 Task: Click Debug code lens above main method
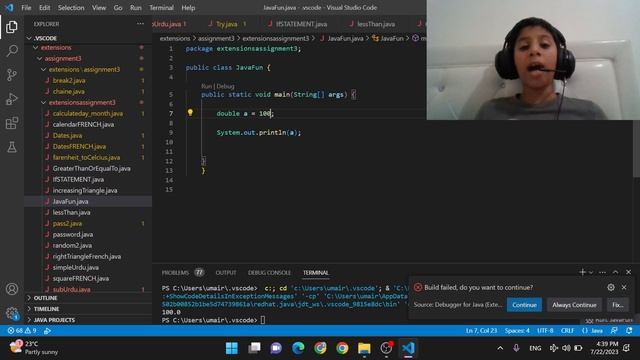[x=225, y=86]
